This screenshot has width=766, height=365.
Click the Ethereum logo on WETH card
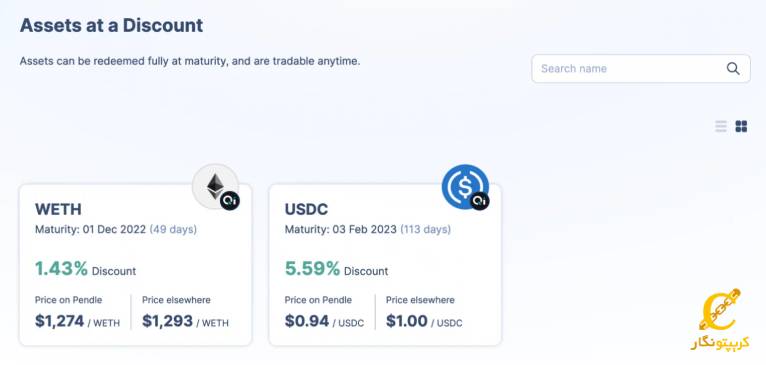[215, 187]
